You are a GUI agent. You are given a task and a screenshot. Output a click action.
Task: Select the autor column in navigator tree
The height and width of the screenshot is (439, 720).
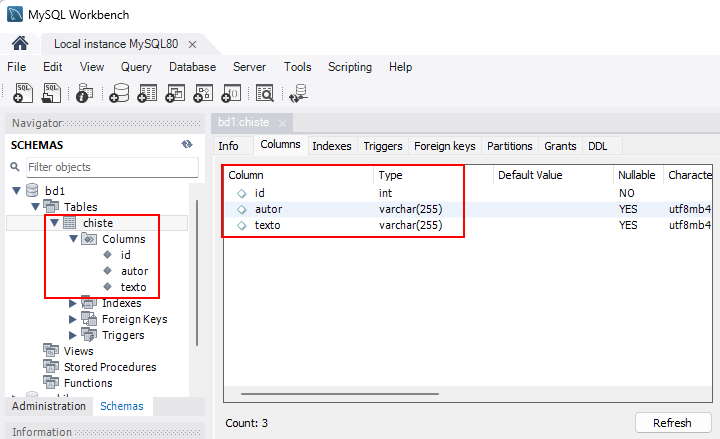pos(135,271)
